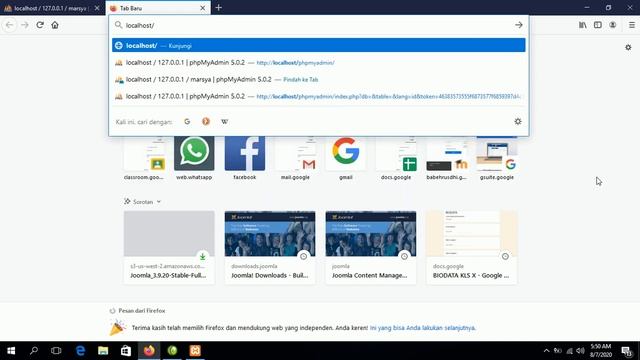The height and width of the screenshot is (360, 640).
Task: Select the marsya Pindah ke Tab suggestion
Action: click(x=318, y=79)
